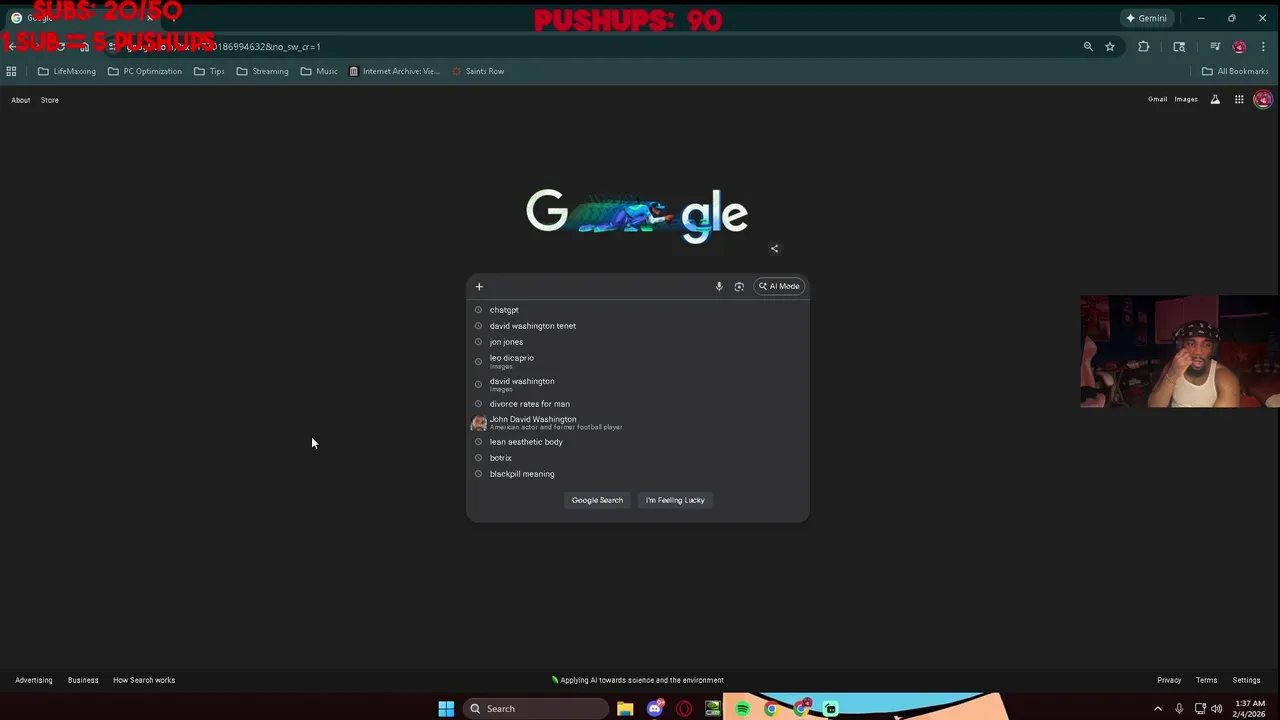Open Internet Archive bookmark

394,71
